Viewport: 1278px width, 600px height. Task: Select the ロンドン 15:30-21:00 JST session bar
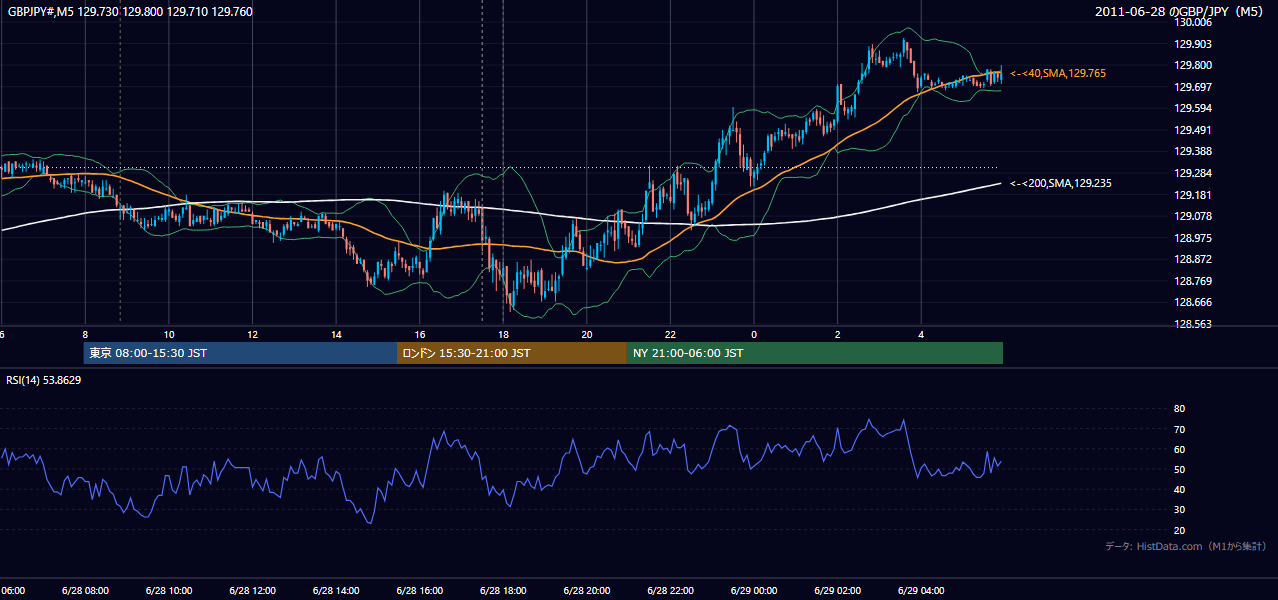[x=511, y=353]
